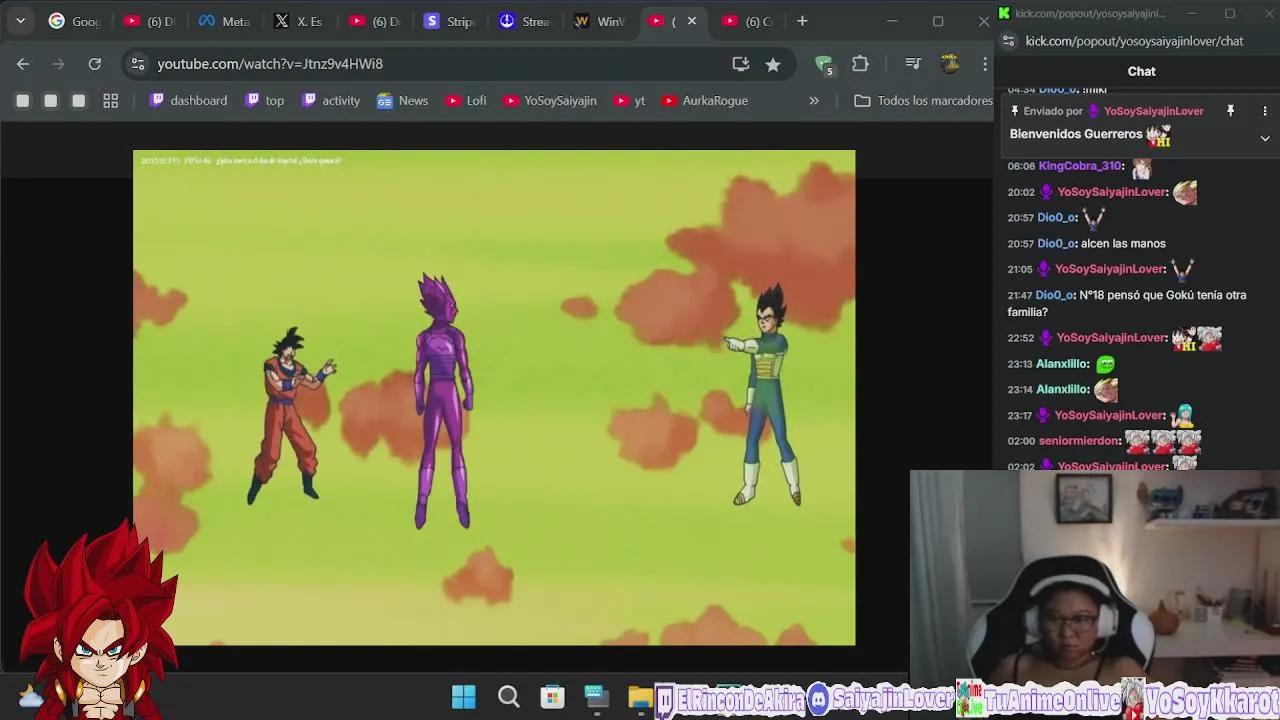This screenshot has width=1280, height=720.
Task: Open Microsoft Store from taskbar
Action: coord(552,697)
